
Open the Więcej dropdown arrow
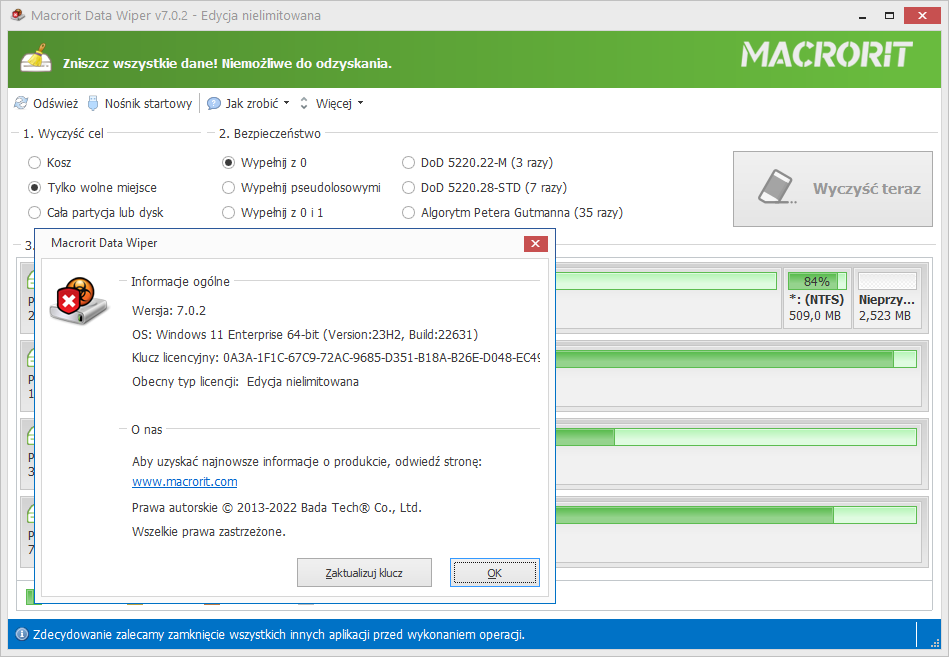pyautogui.click(x=360, y=103)
